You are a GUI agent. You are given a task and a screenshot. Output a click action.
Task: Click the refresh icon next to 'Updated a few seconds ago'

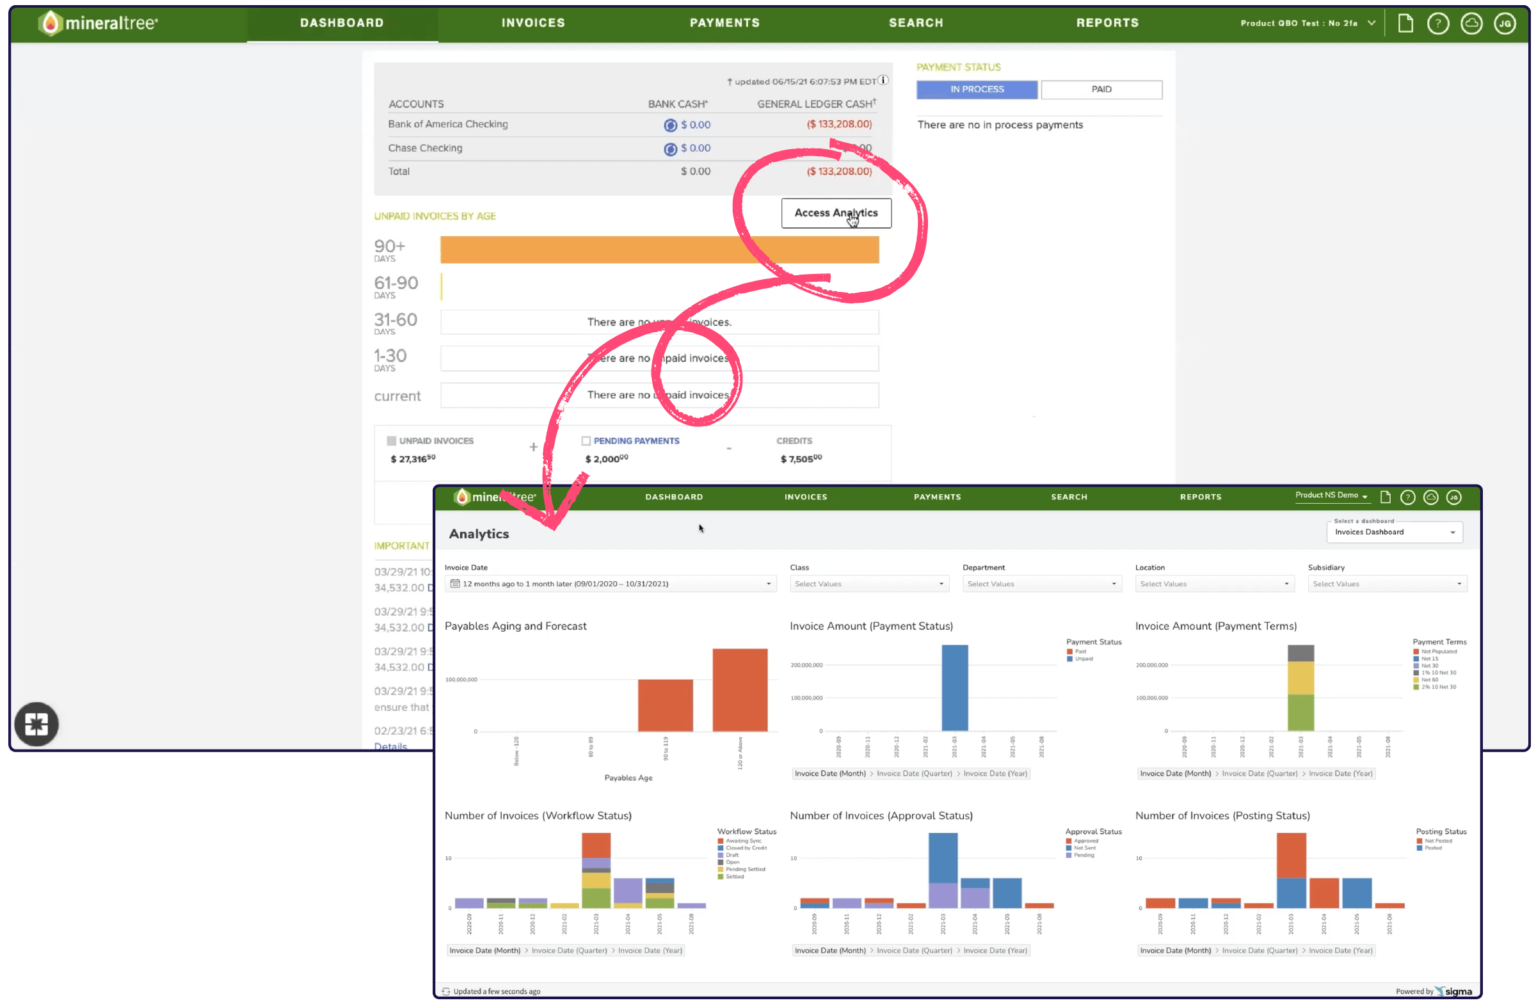click(444, 991)
